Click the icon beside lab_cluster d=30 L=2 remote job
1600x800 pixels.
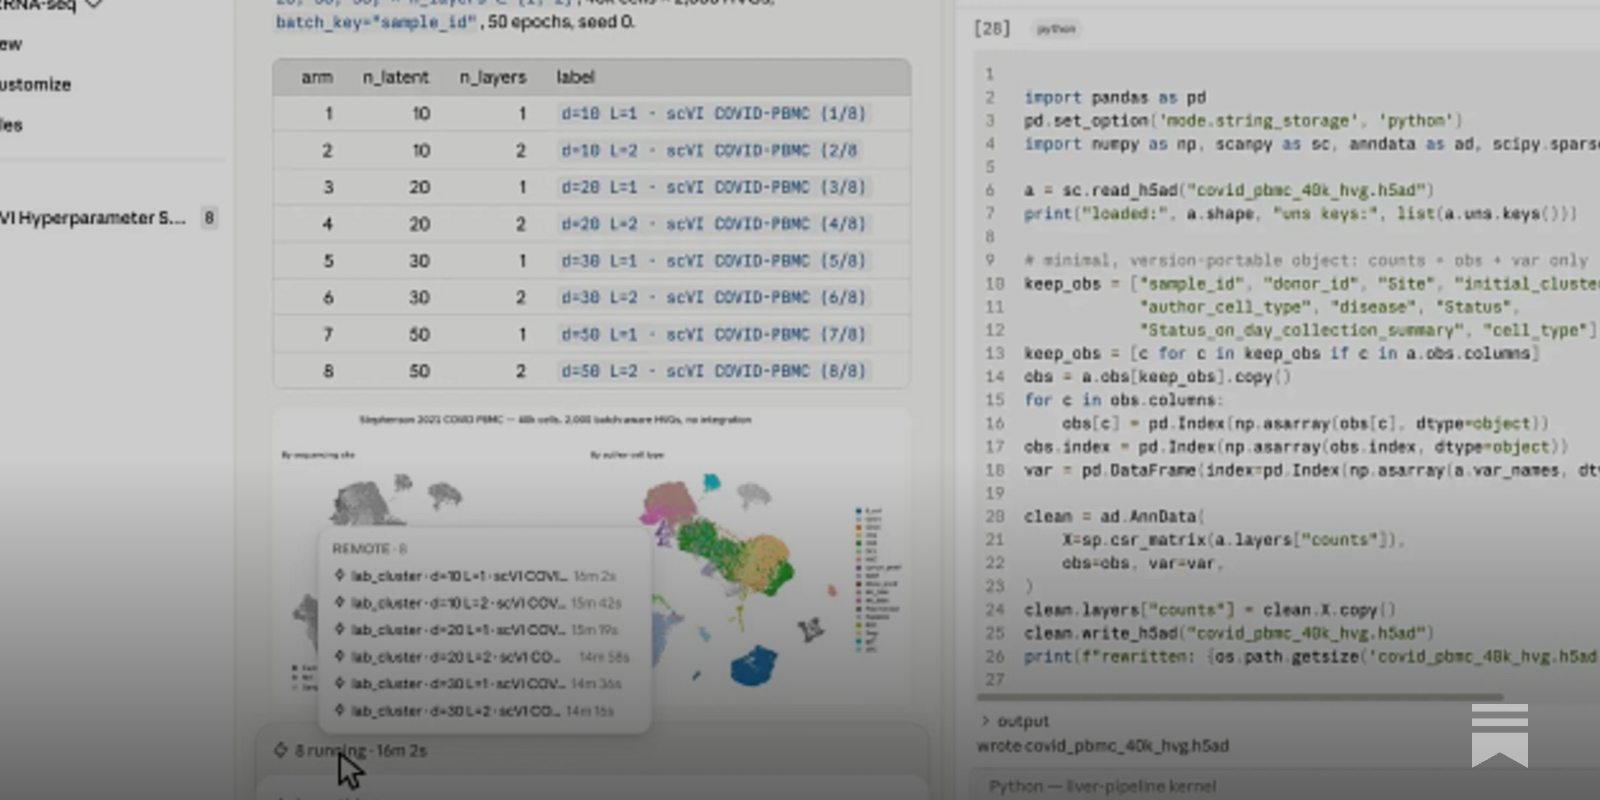pyautogui.click(x=340, y=711)
